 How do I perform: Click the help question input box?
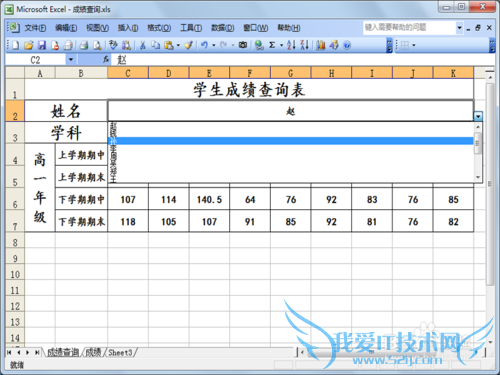point(409,28)
